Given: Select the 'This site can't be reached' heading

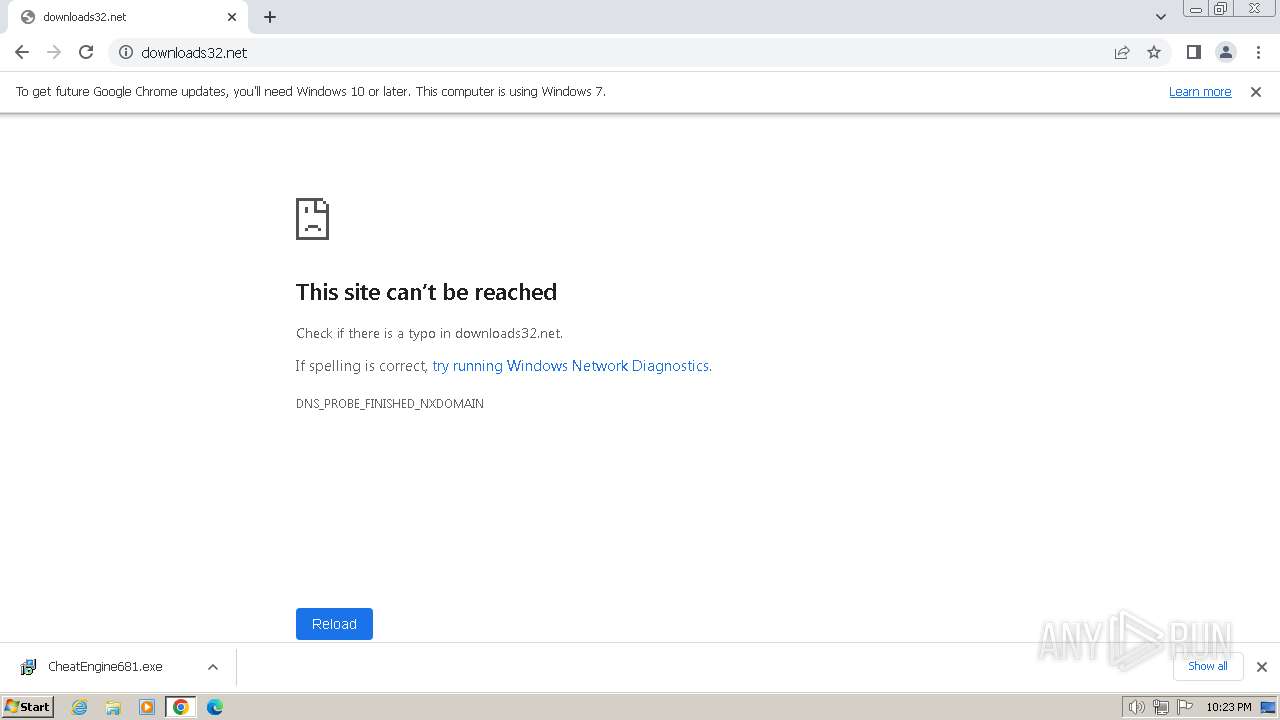Looking at the screenshot, I should click(426, 292).
